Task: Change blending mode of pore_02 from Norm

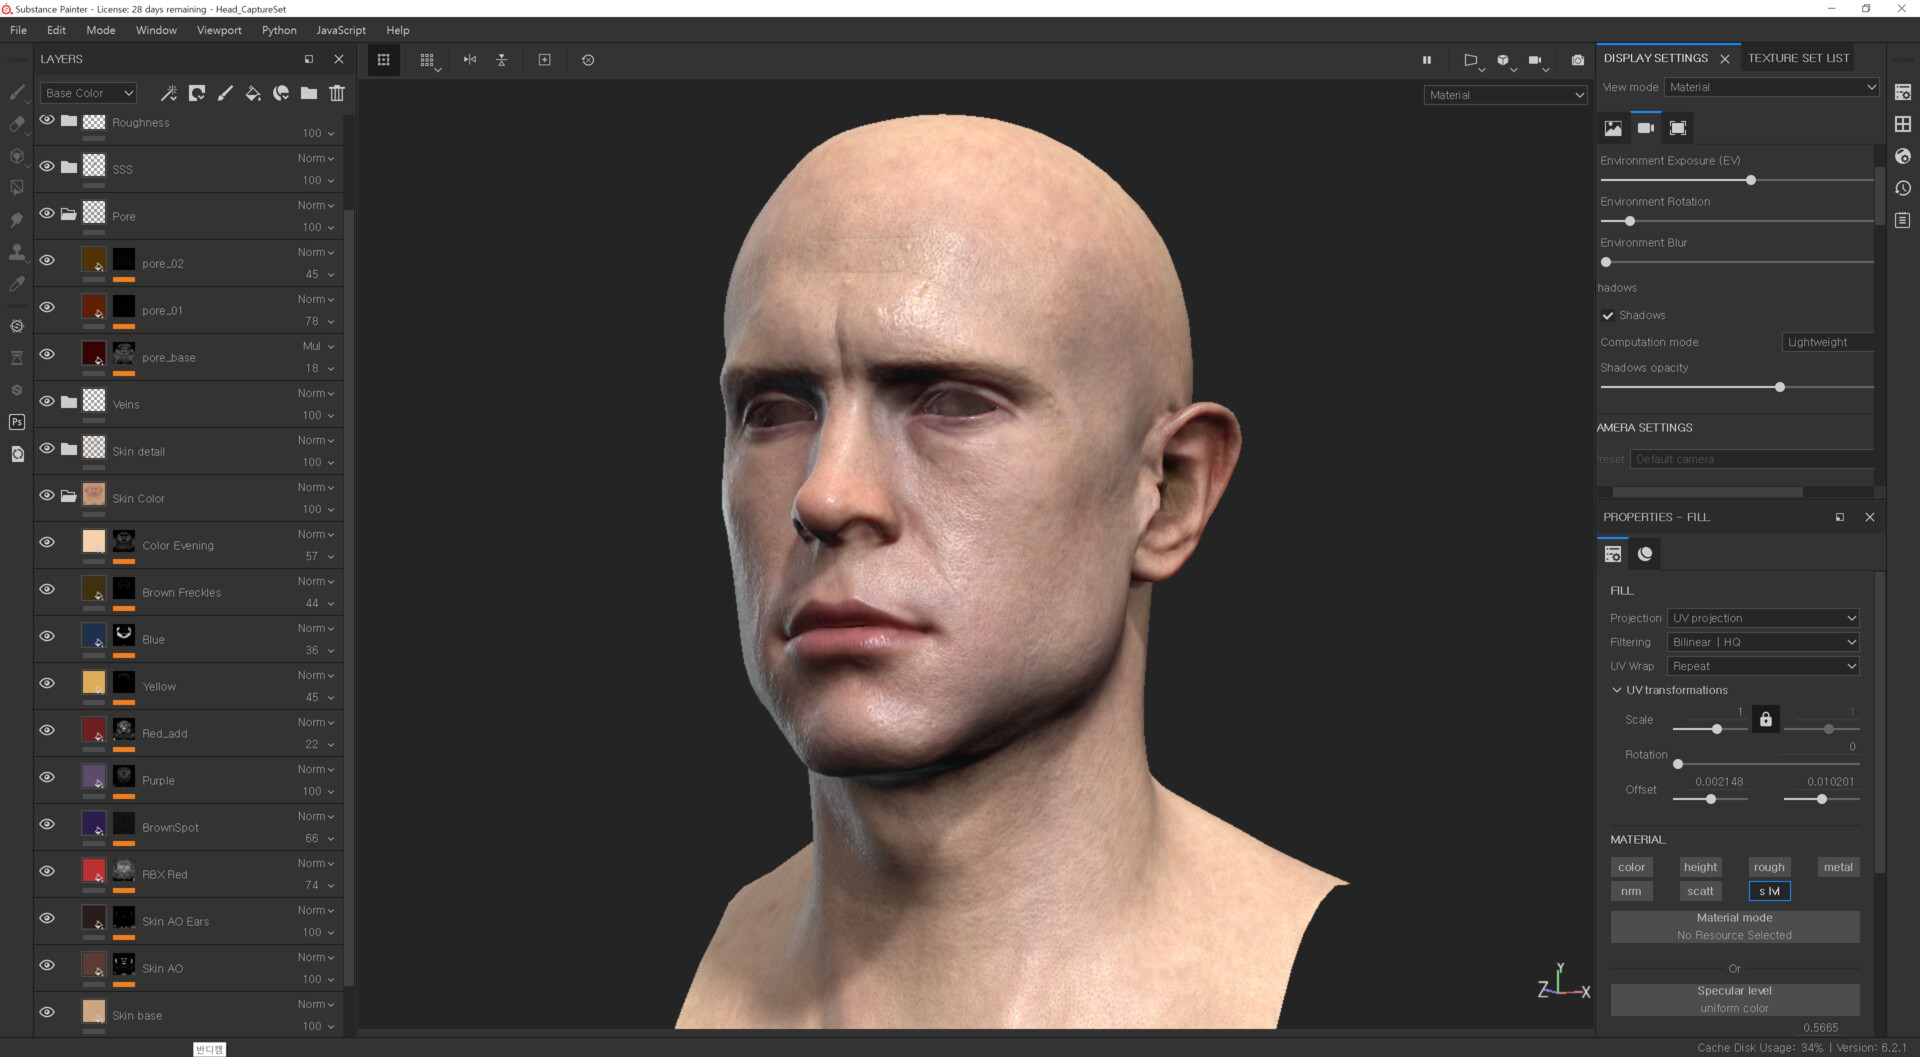Action: pos(314,252)
